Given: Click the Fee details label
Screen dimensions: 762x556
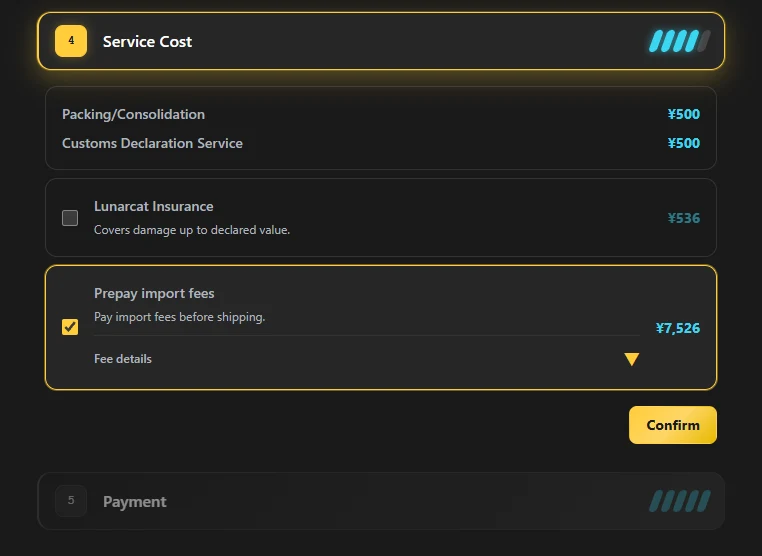Looking at the screenshot, I should click(123, 359).
